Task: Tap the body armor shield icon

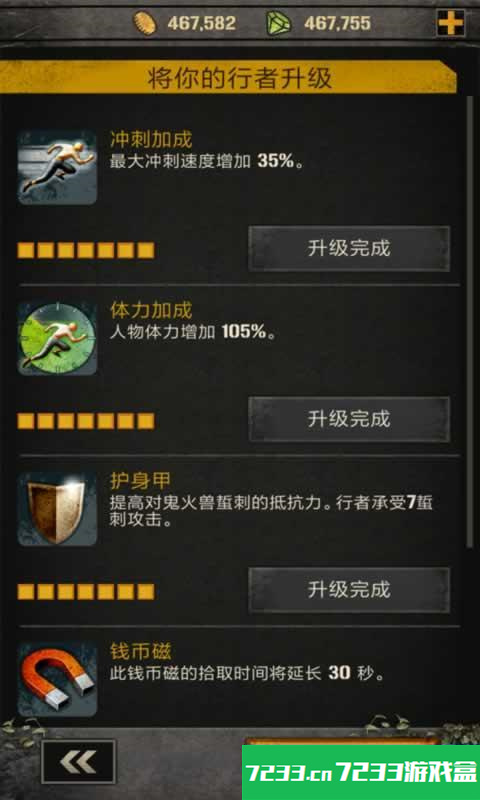Action: coord(57,508)
